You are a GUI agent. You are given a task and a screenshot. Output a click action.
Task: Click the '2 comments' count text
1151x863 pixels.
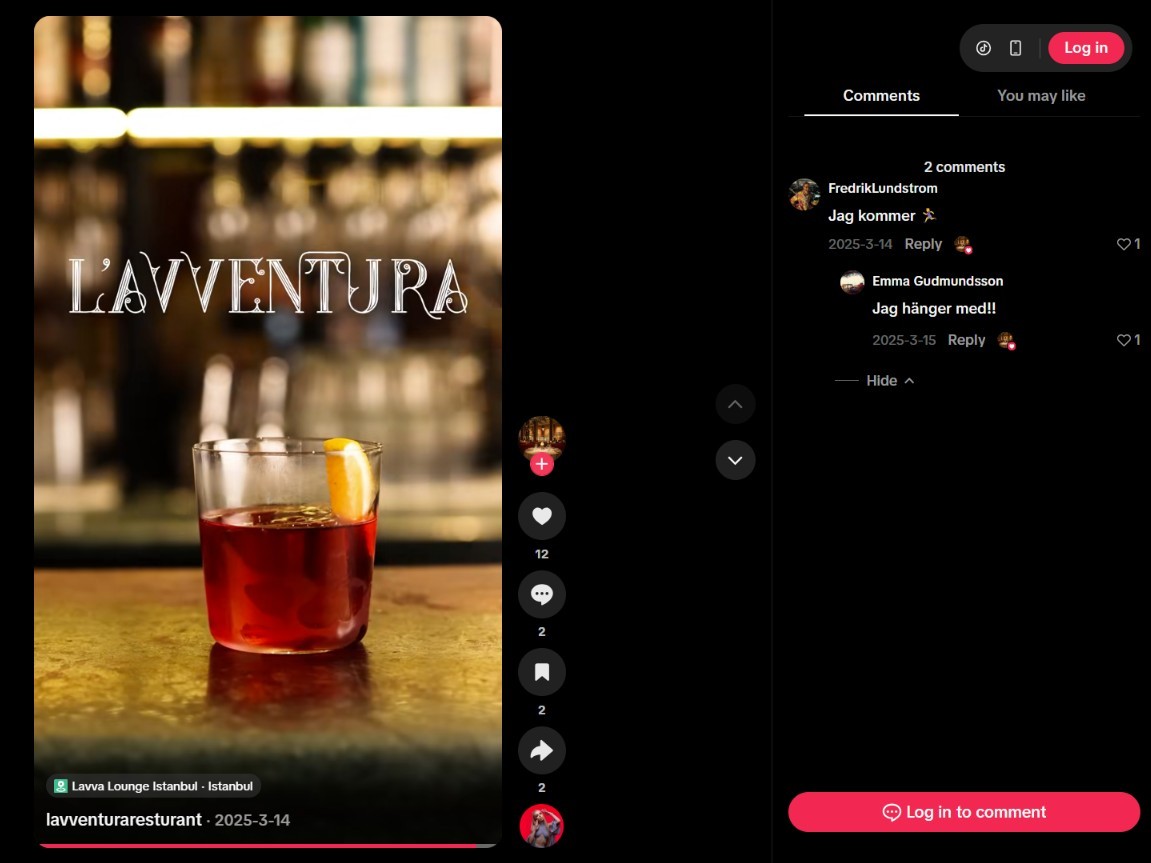point(964,167)
